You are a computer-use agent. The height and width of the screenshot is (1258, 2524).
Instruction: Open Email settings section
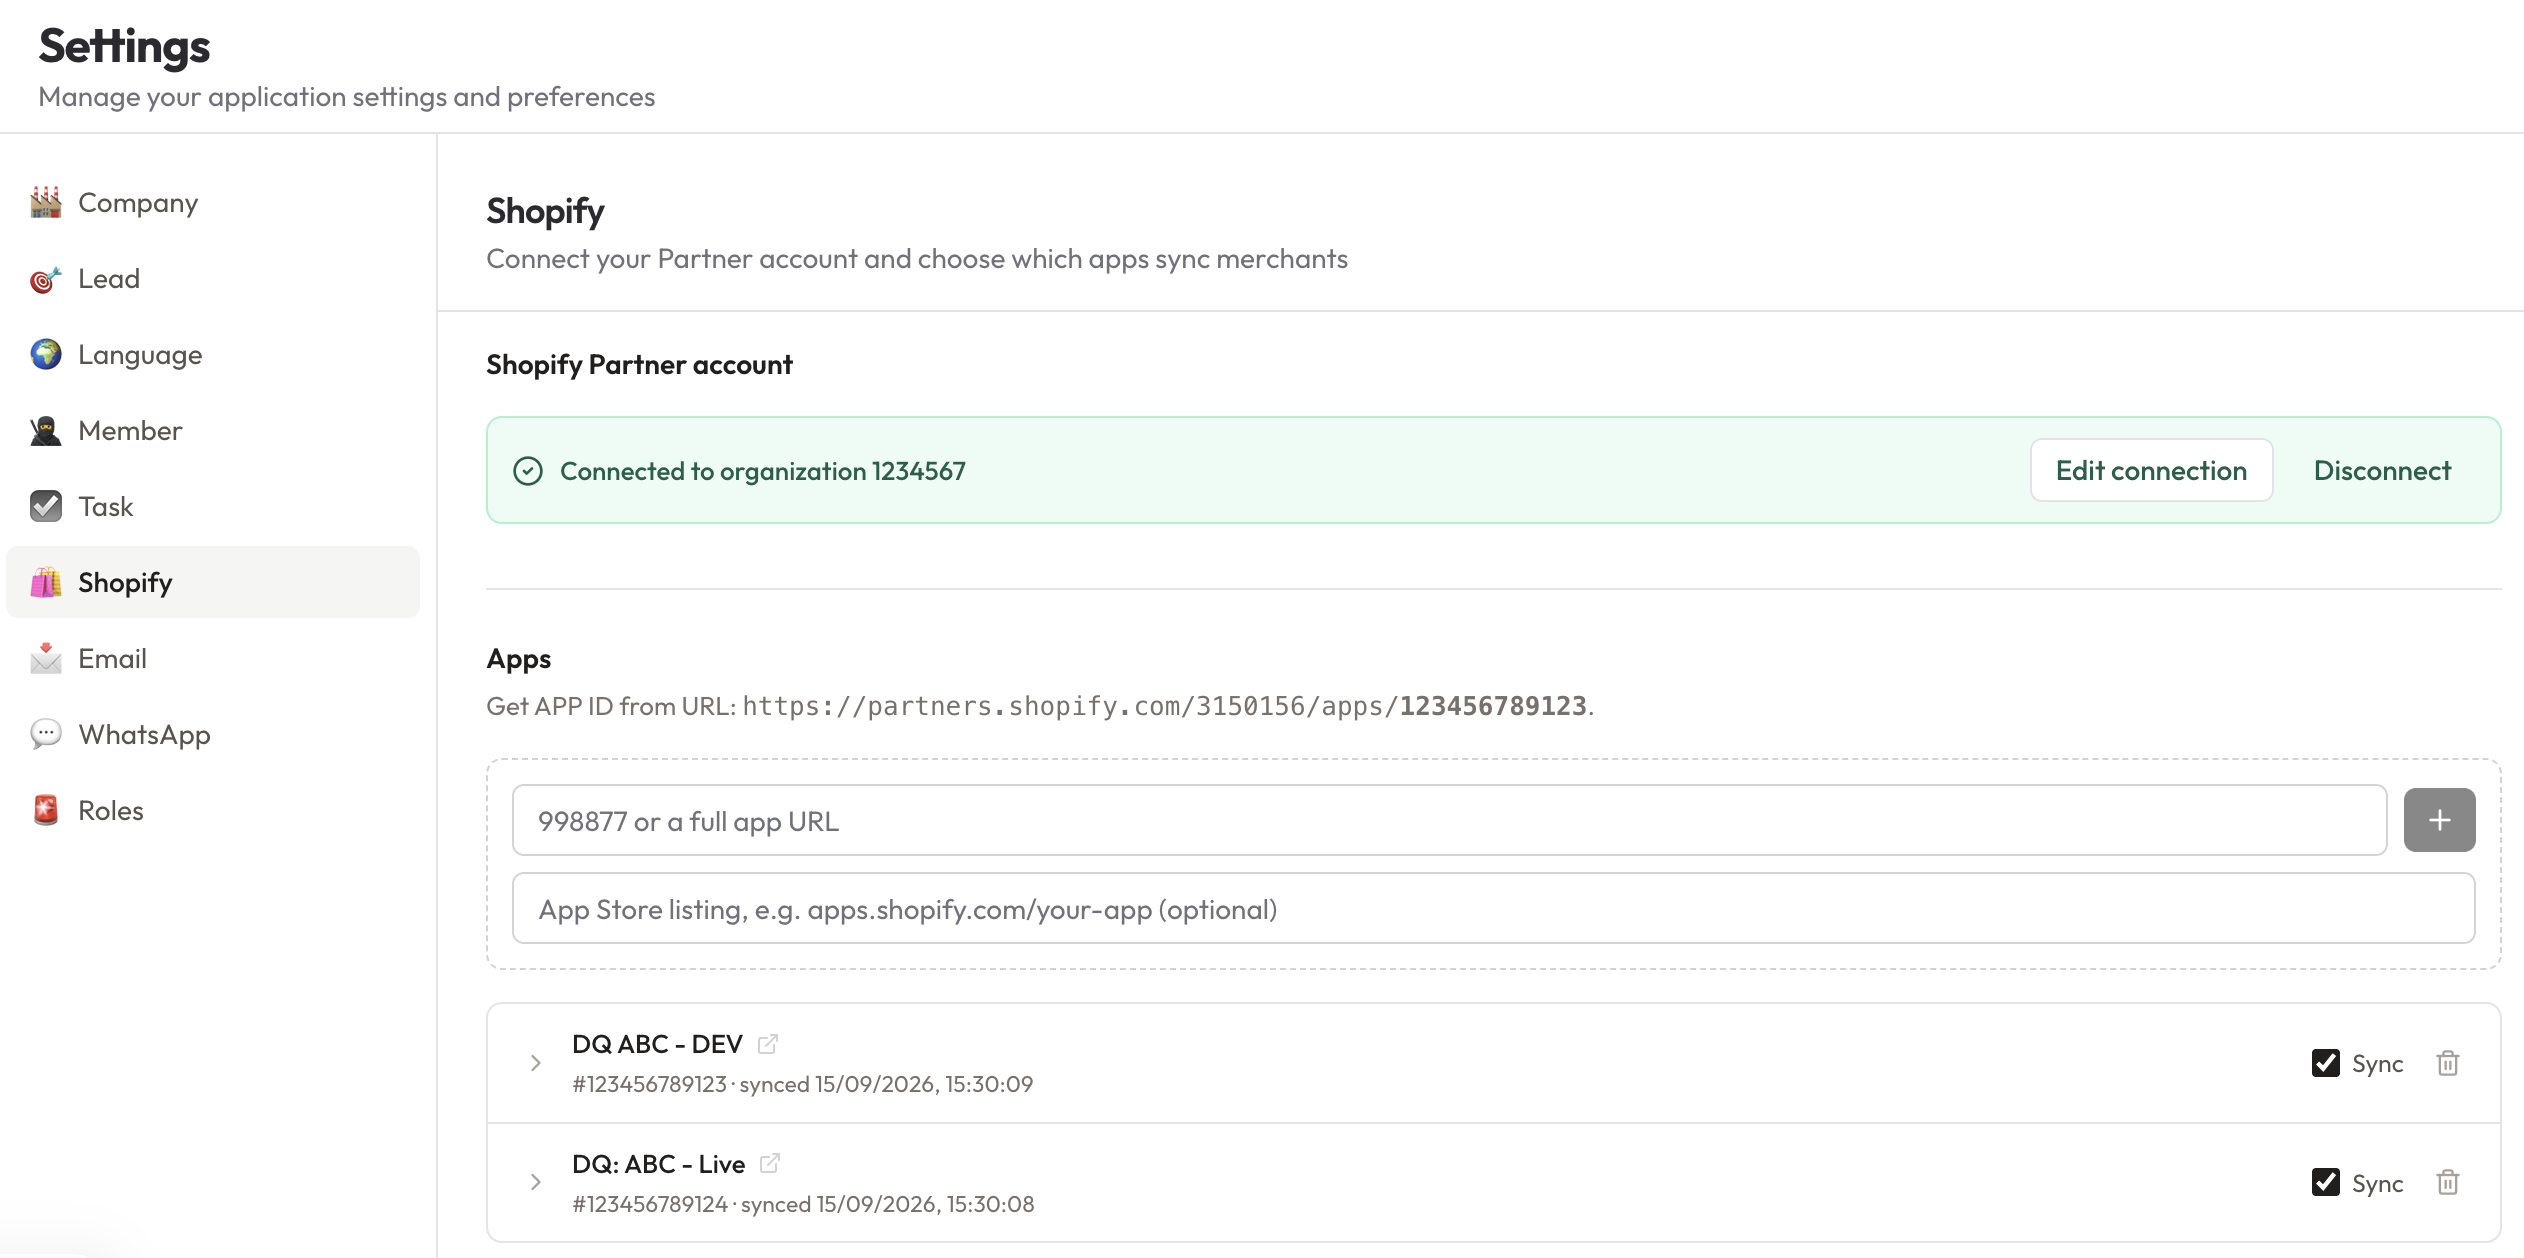pyautogui.click(x=213, y=658)
